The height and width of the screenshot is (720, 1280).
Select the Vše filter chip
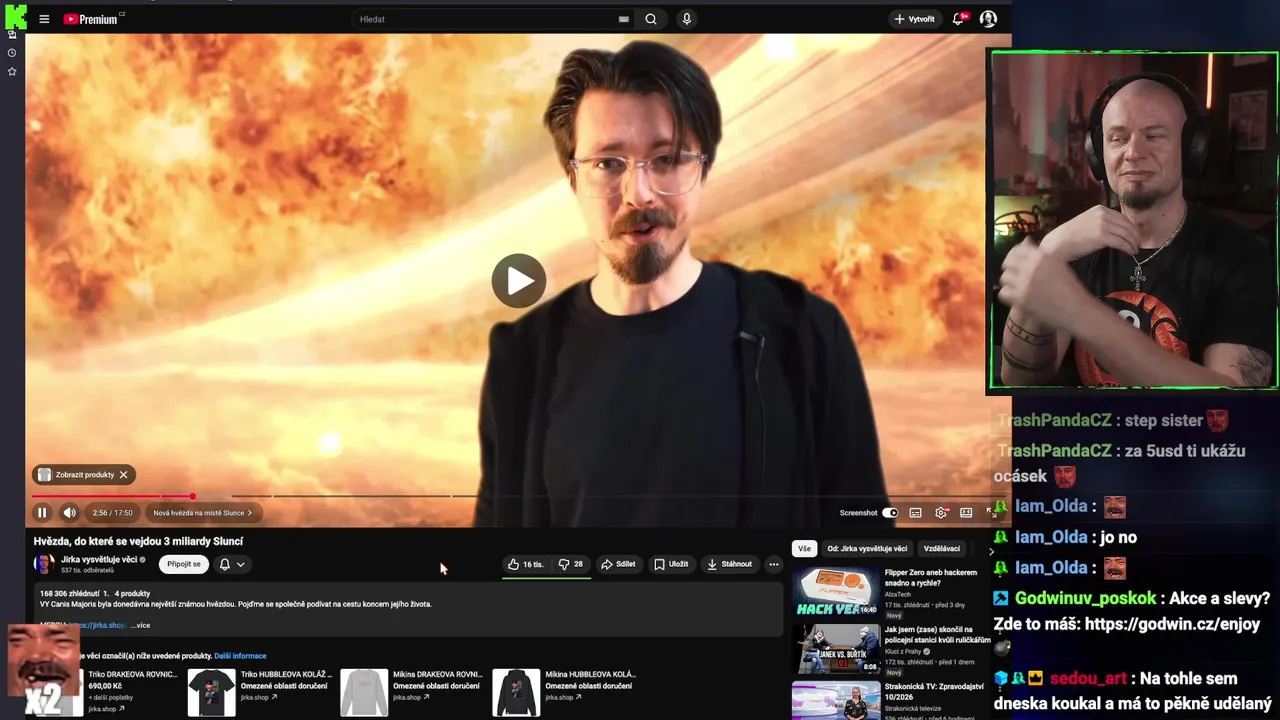[804, 549]
